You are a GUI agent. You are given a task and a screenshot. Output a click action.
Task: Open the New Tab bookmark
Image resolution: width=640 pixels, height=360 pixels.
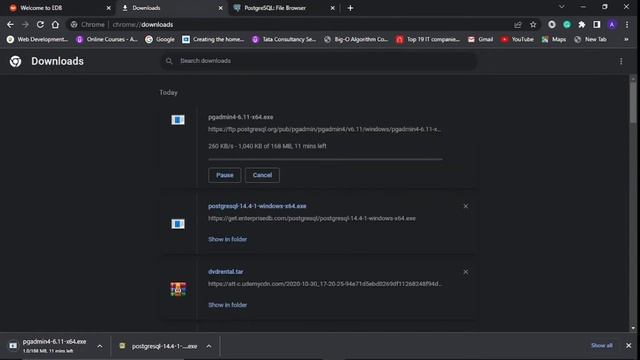point(590,39)
